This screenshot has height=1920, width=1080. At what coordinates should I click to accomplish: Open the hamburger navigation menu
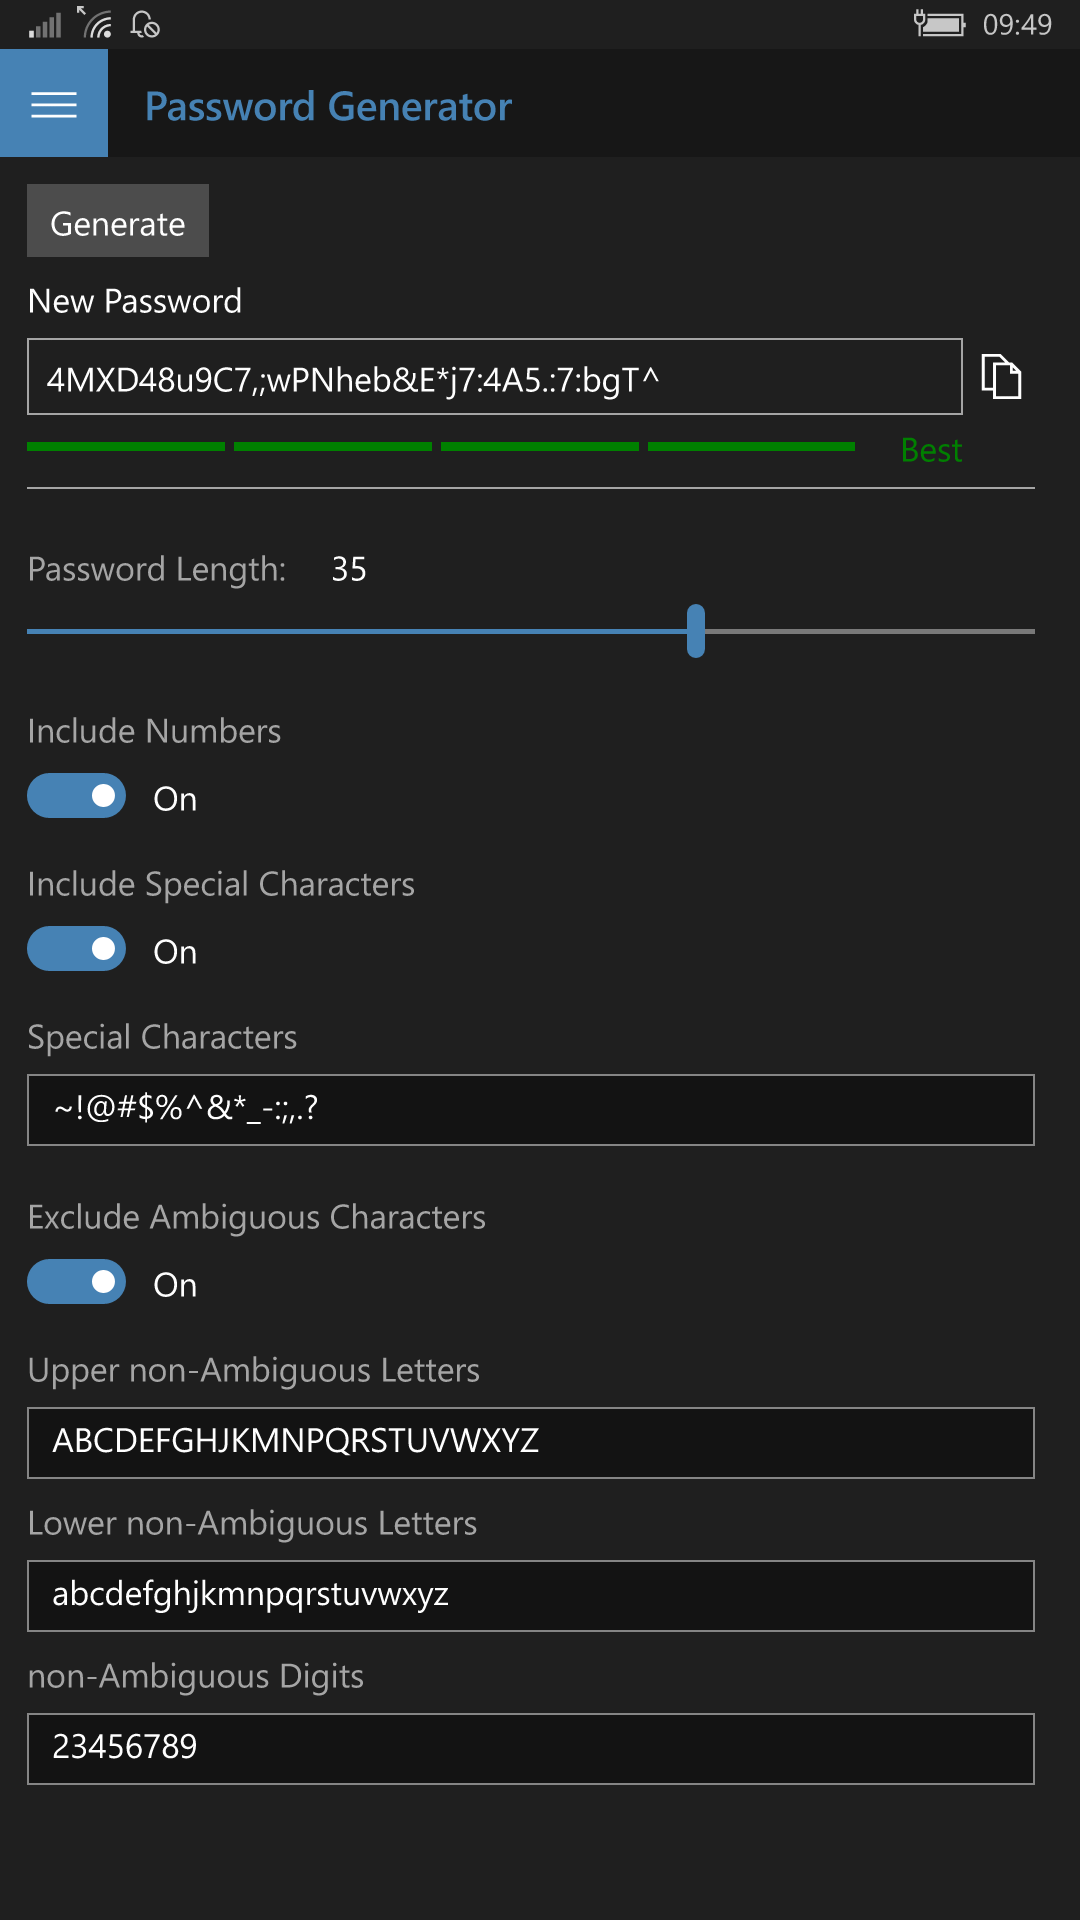coord(54,104)
